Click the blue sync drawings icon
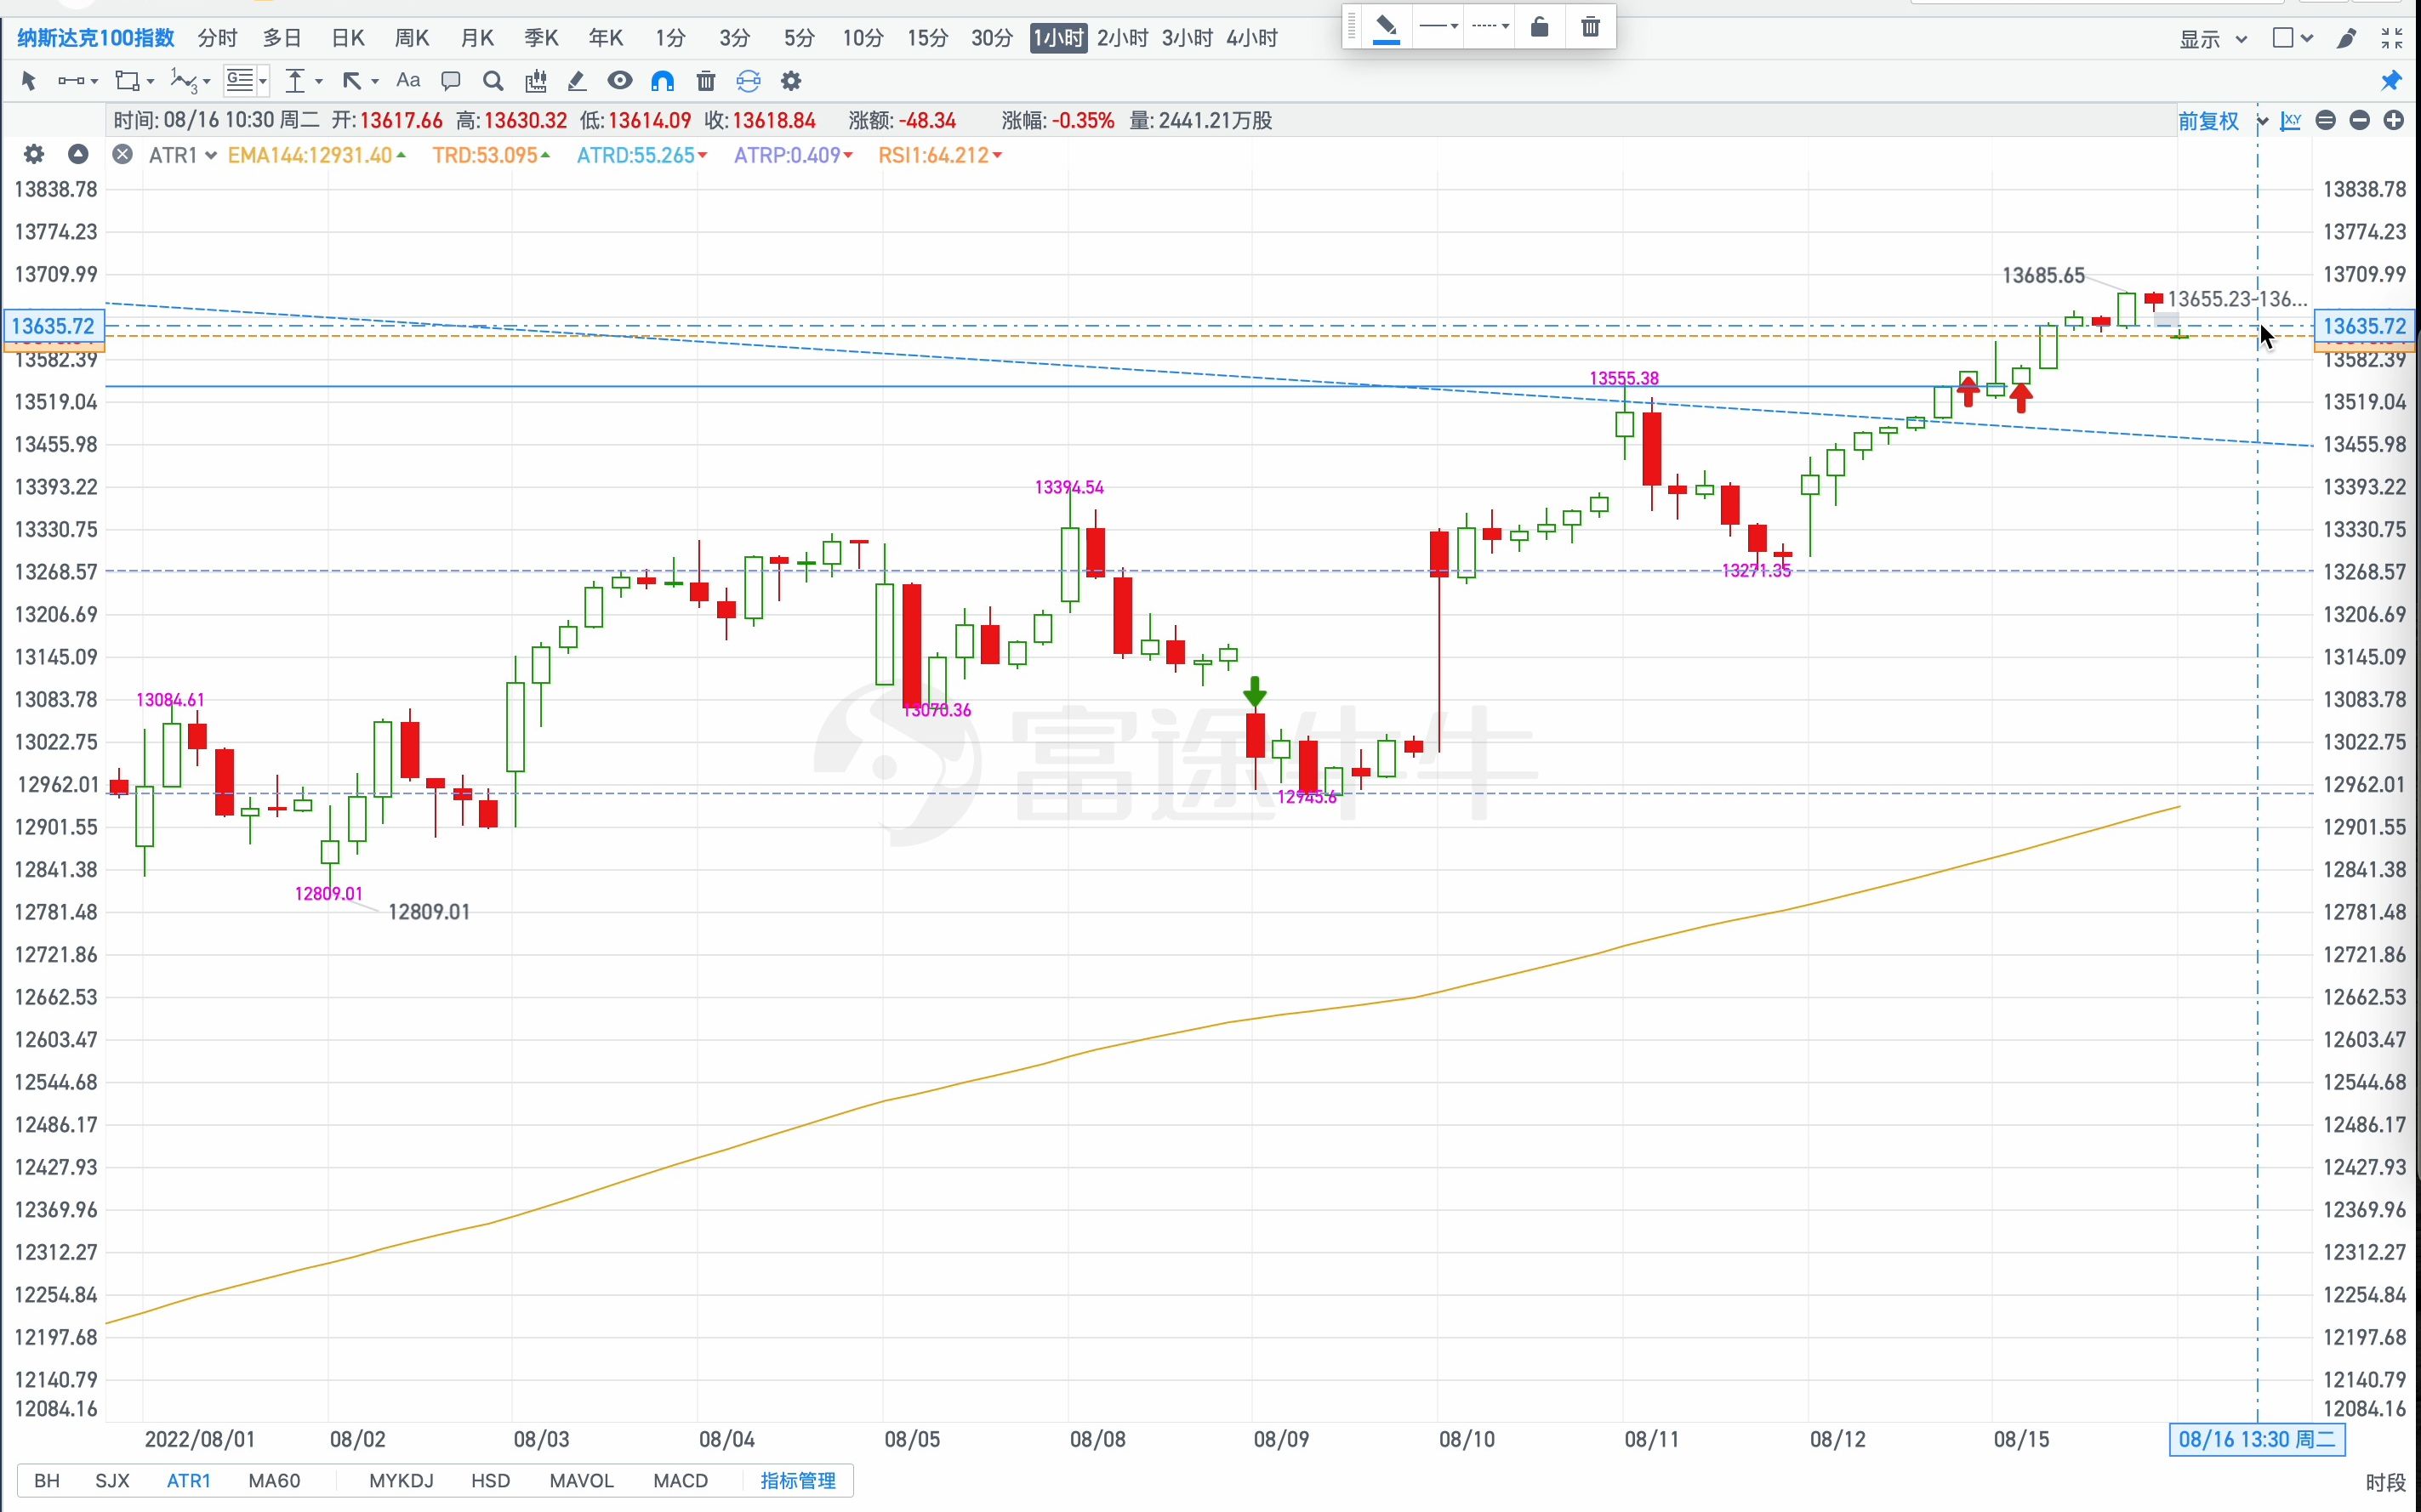 748,81
